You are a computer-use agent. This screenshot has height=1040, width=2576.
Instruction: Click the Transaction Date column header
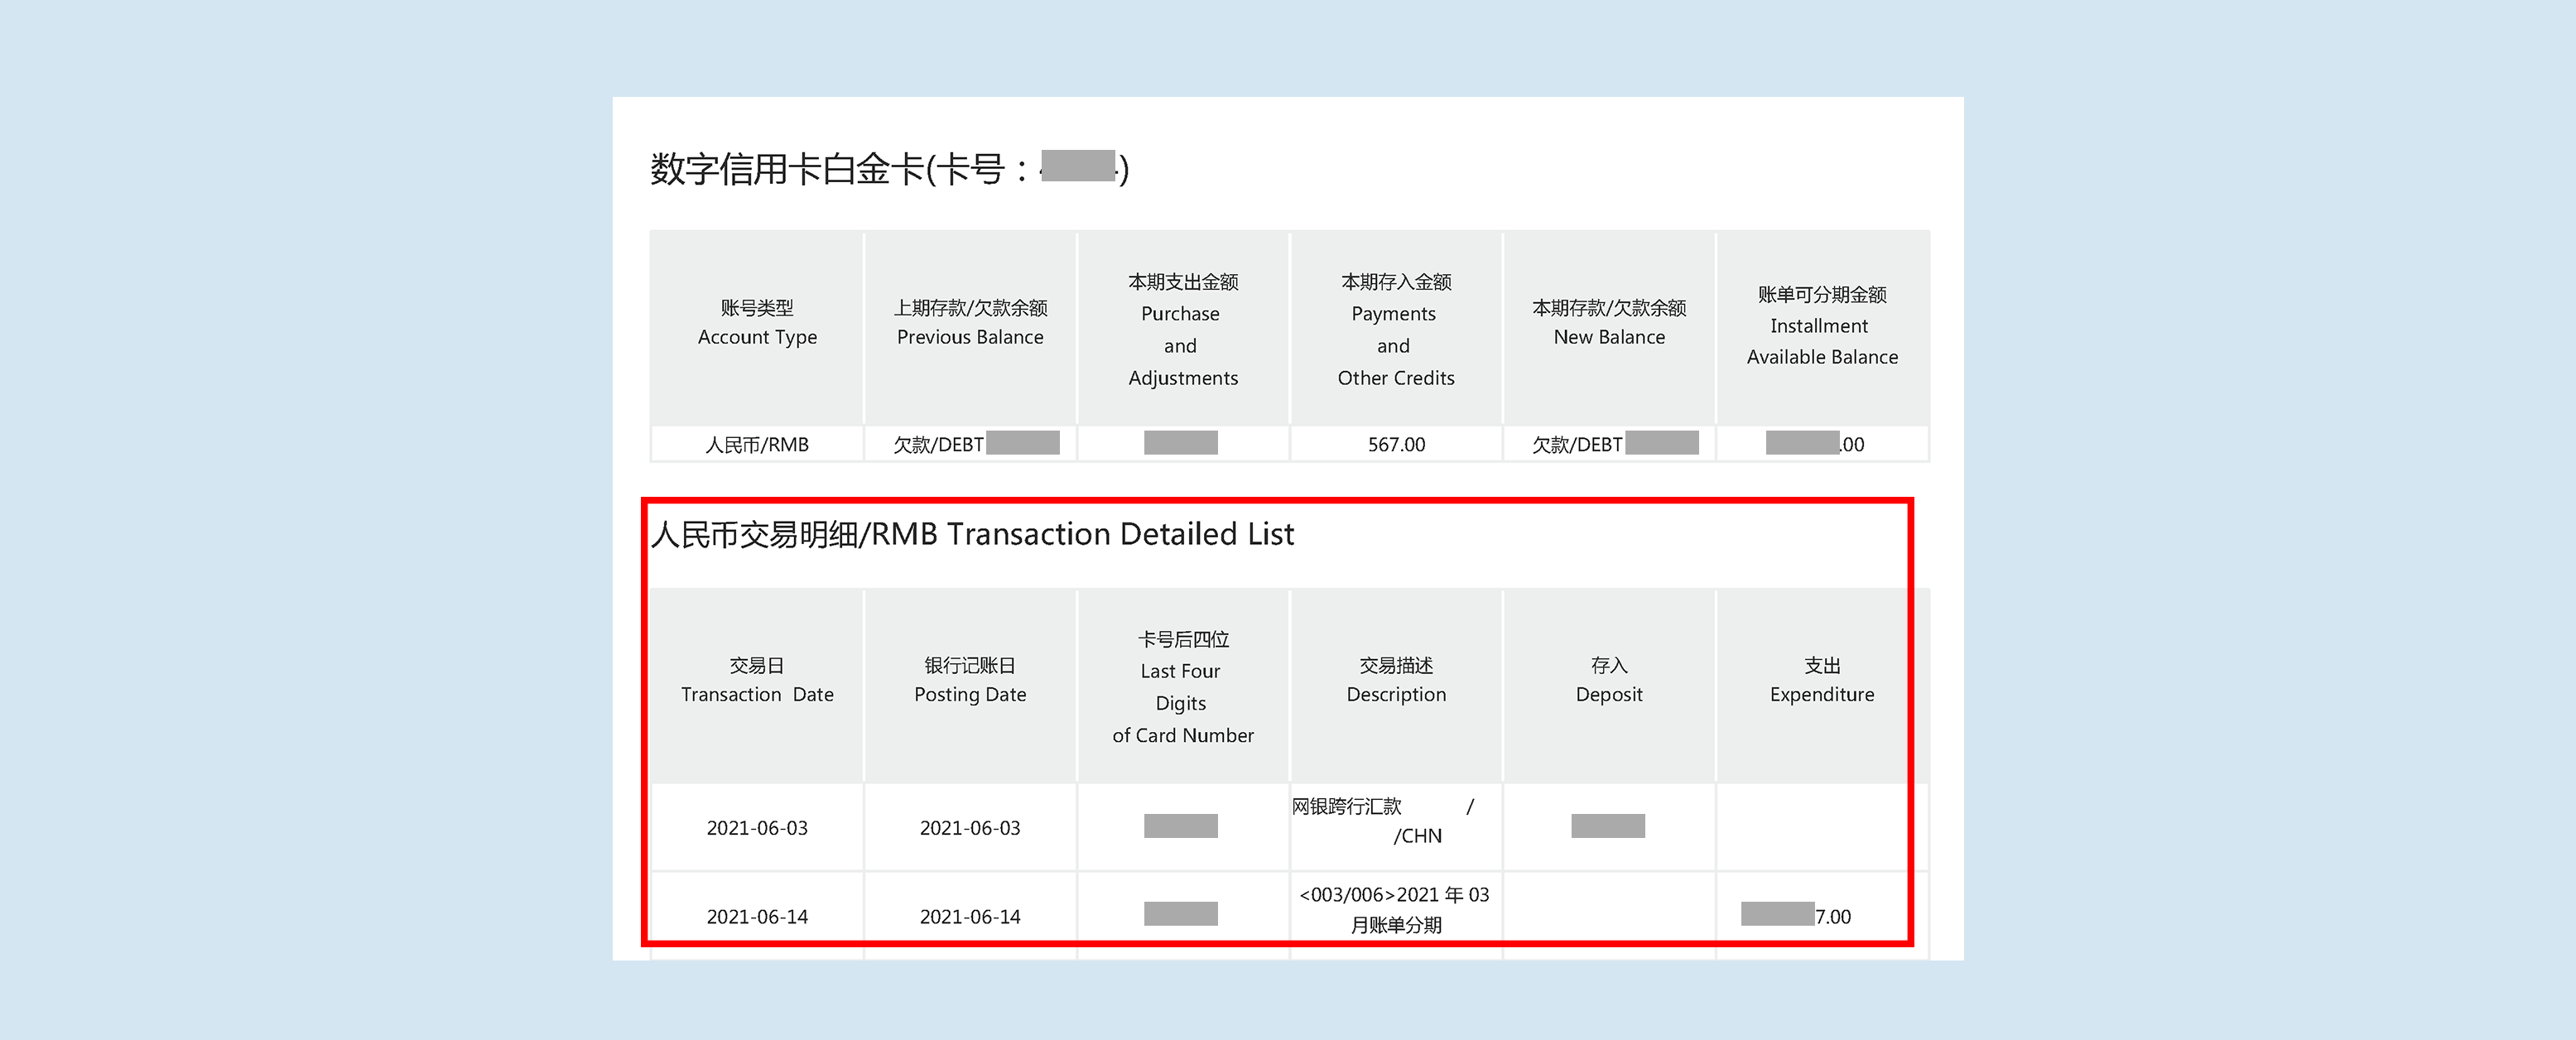point(757,681)
